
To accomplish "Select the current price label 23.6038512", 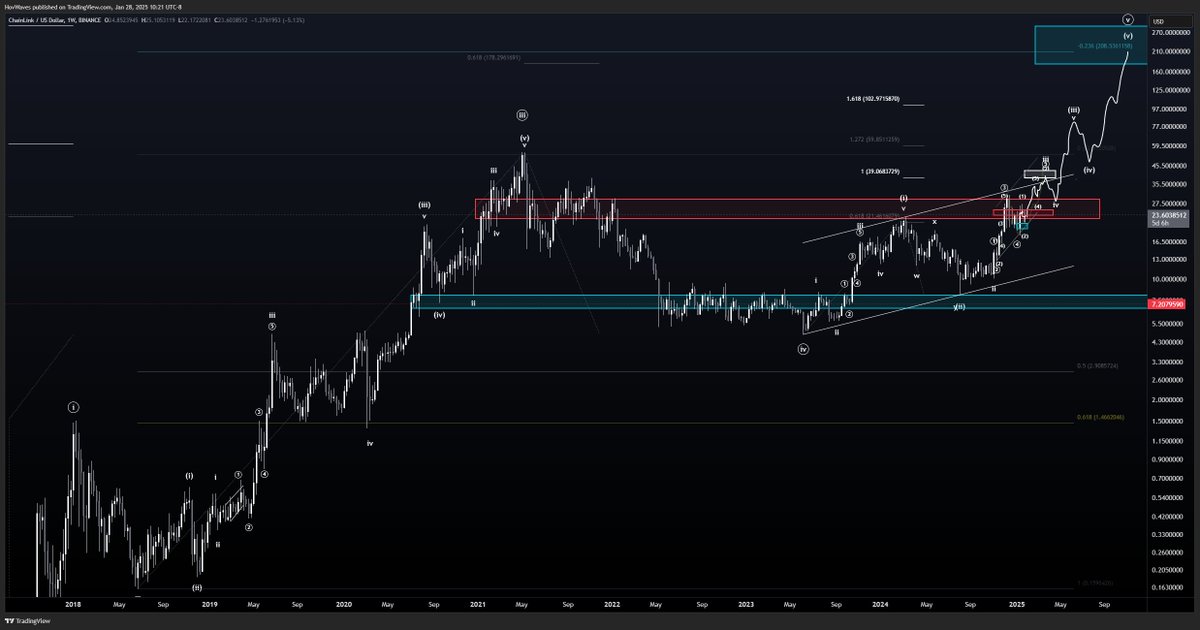I will (1170, 215).
